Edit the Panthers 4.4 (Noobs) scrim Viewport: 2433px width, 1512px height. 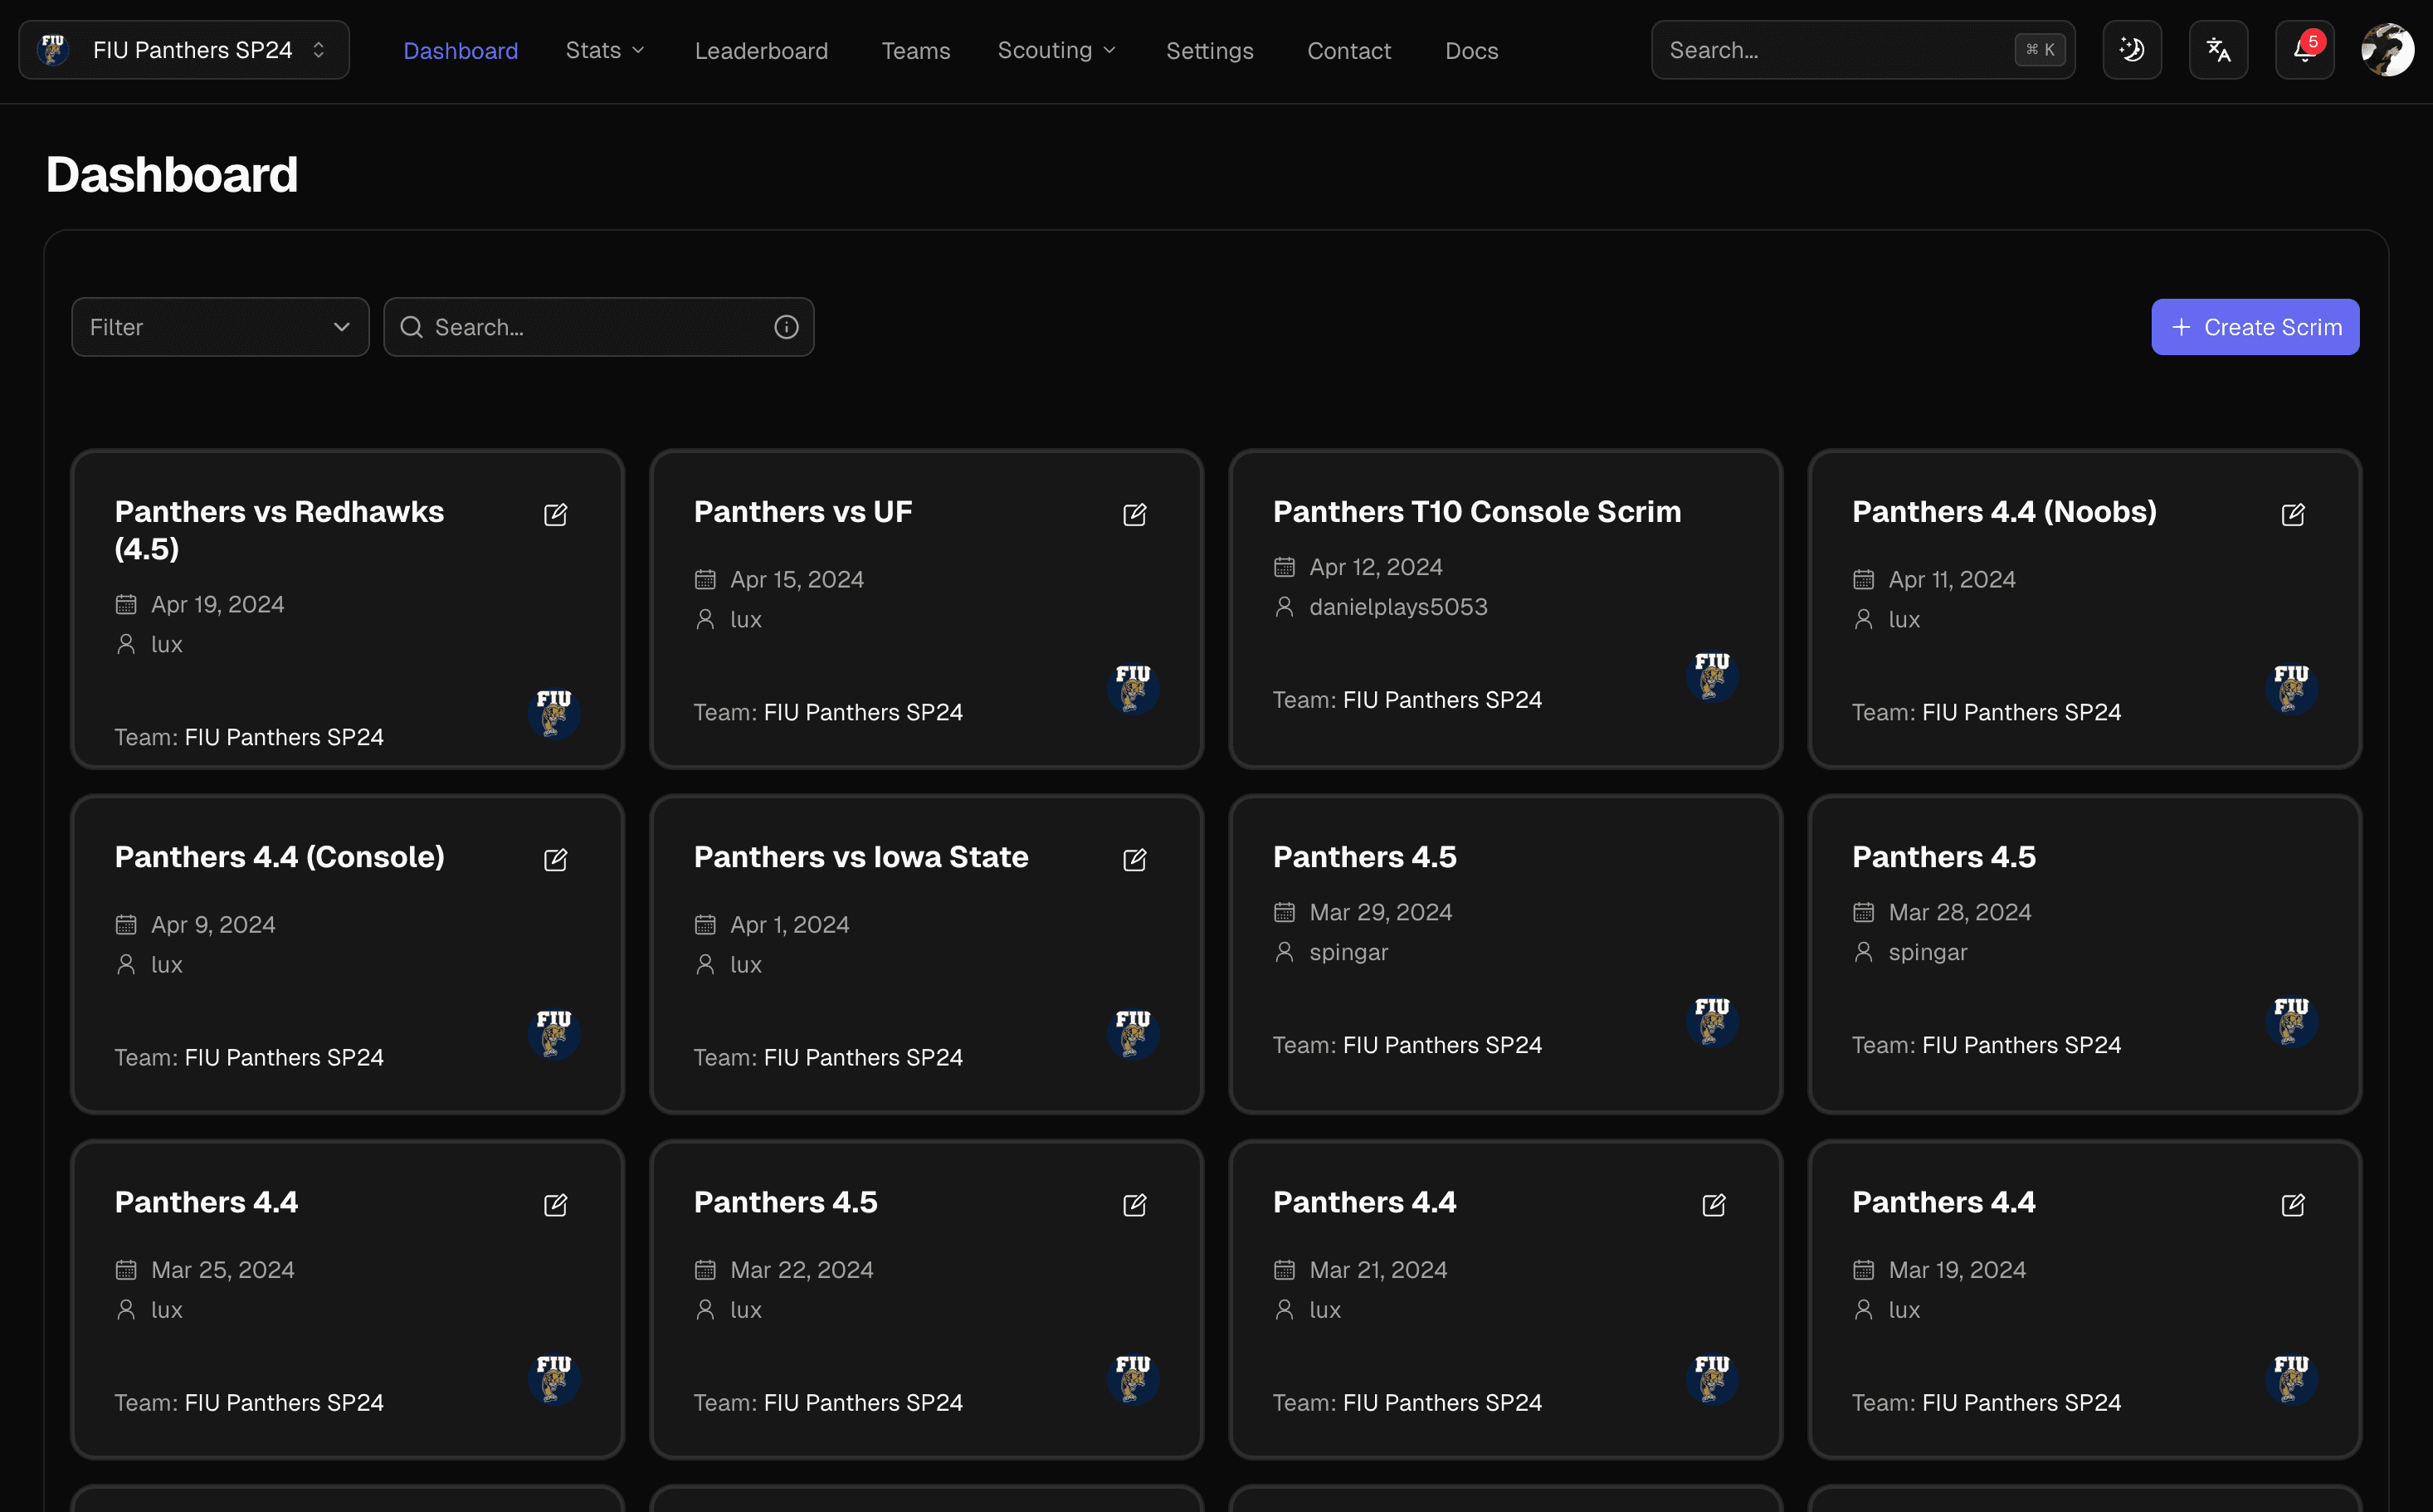point(2292,514)
